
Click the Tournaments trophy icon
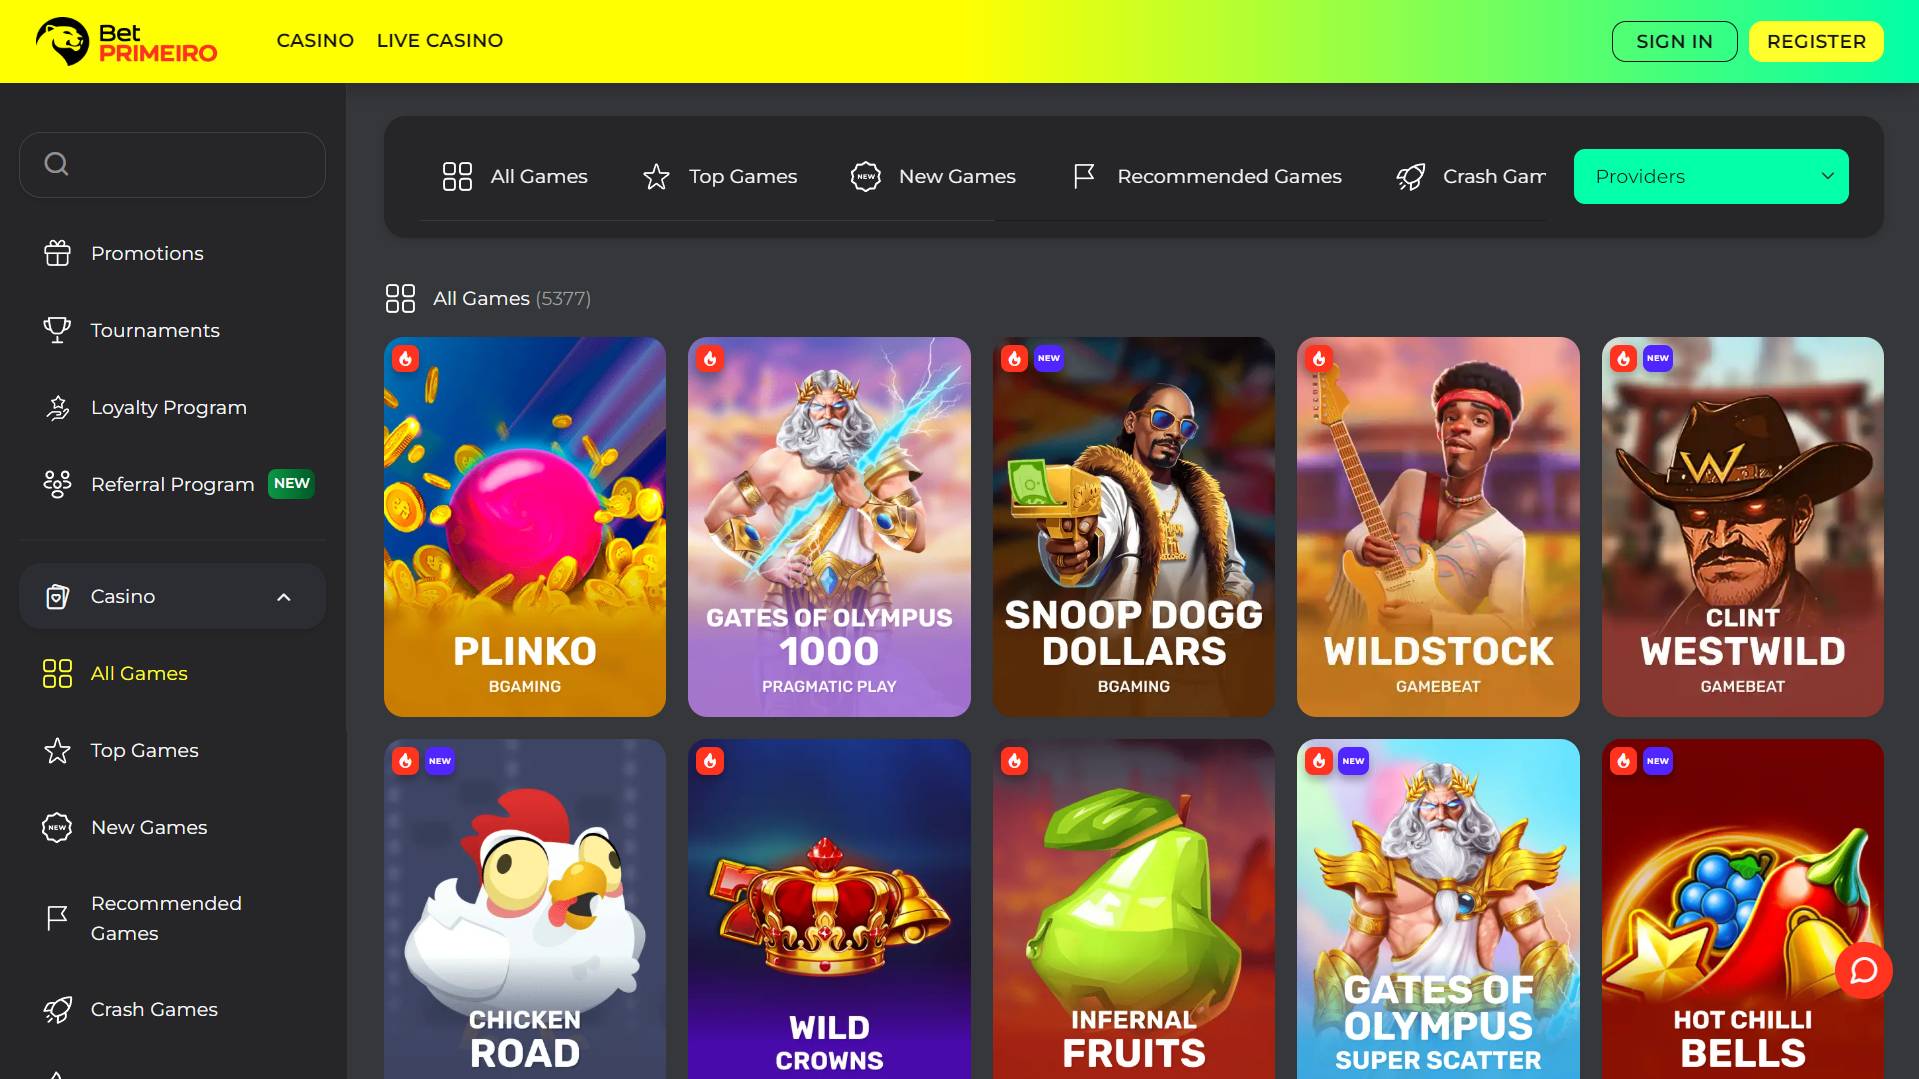[57, 330]
